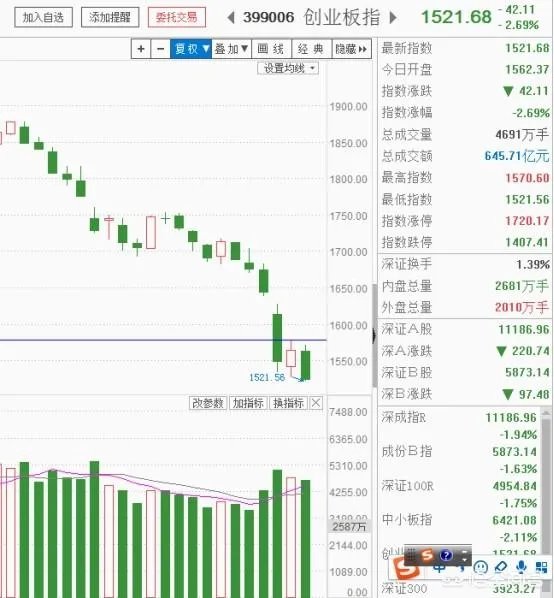The width and height of the screenshot is (554, 598).
Task: Open the 复权 dropdown
Action: coord(191,49)
